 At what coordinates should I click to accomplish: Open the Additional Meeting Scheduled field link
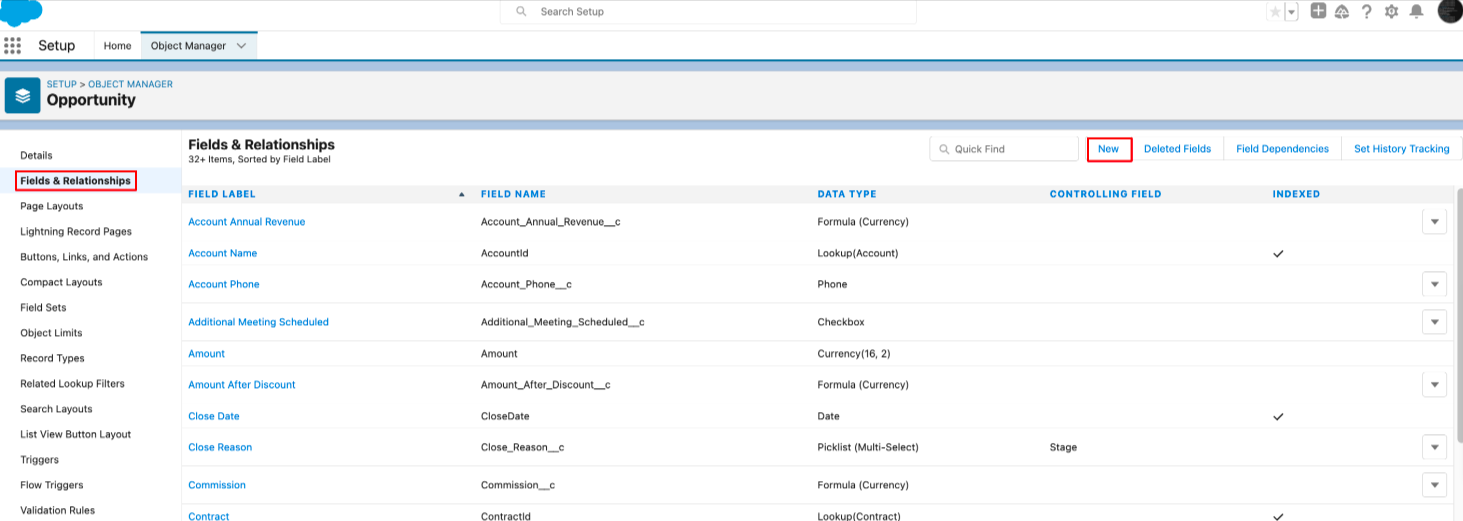click(x=258, y=322)
